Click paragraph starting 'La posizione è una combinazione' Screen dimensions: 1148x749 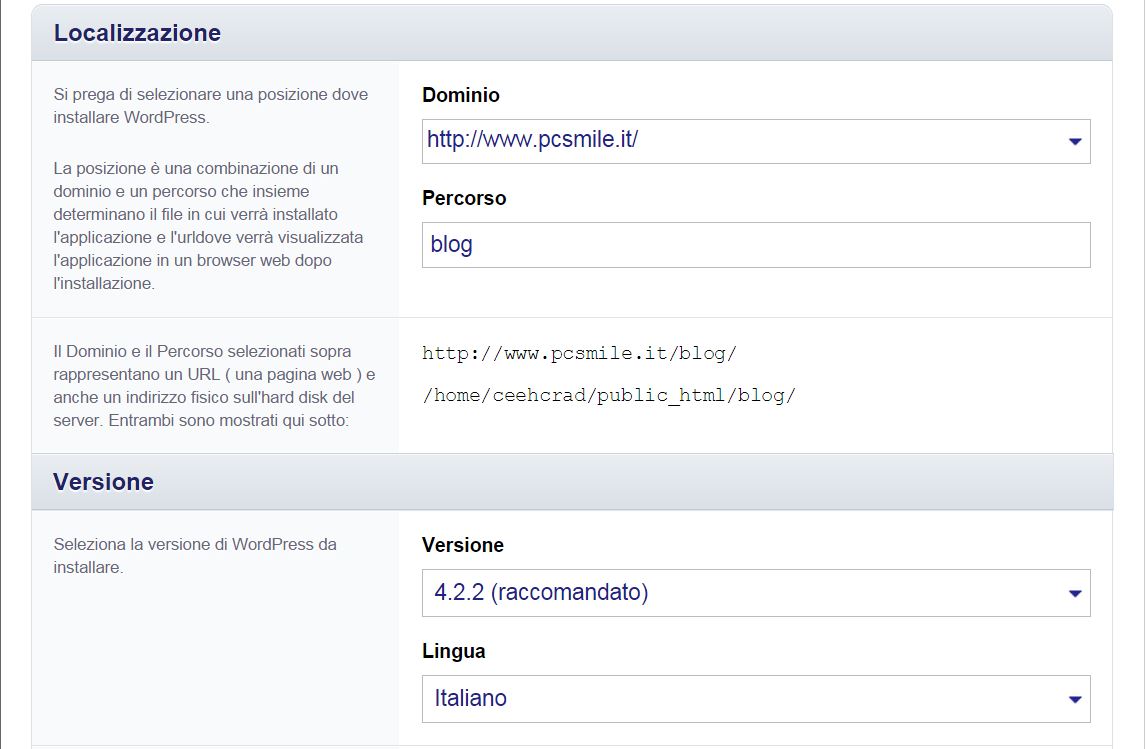pyautogui.click(x=208, y=226)
